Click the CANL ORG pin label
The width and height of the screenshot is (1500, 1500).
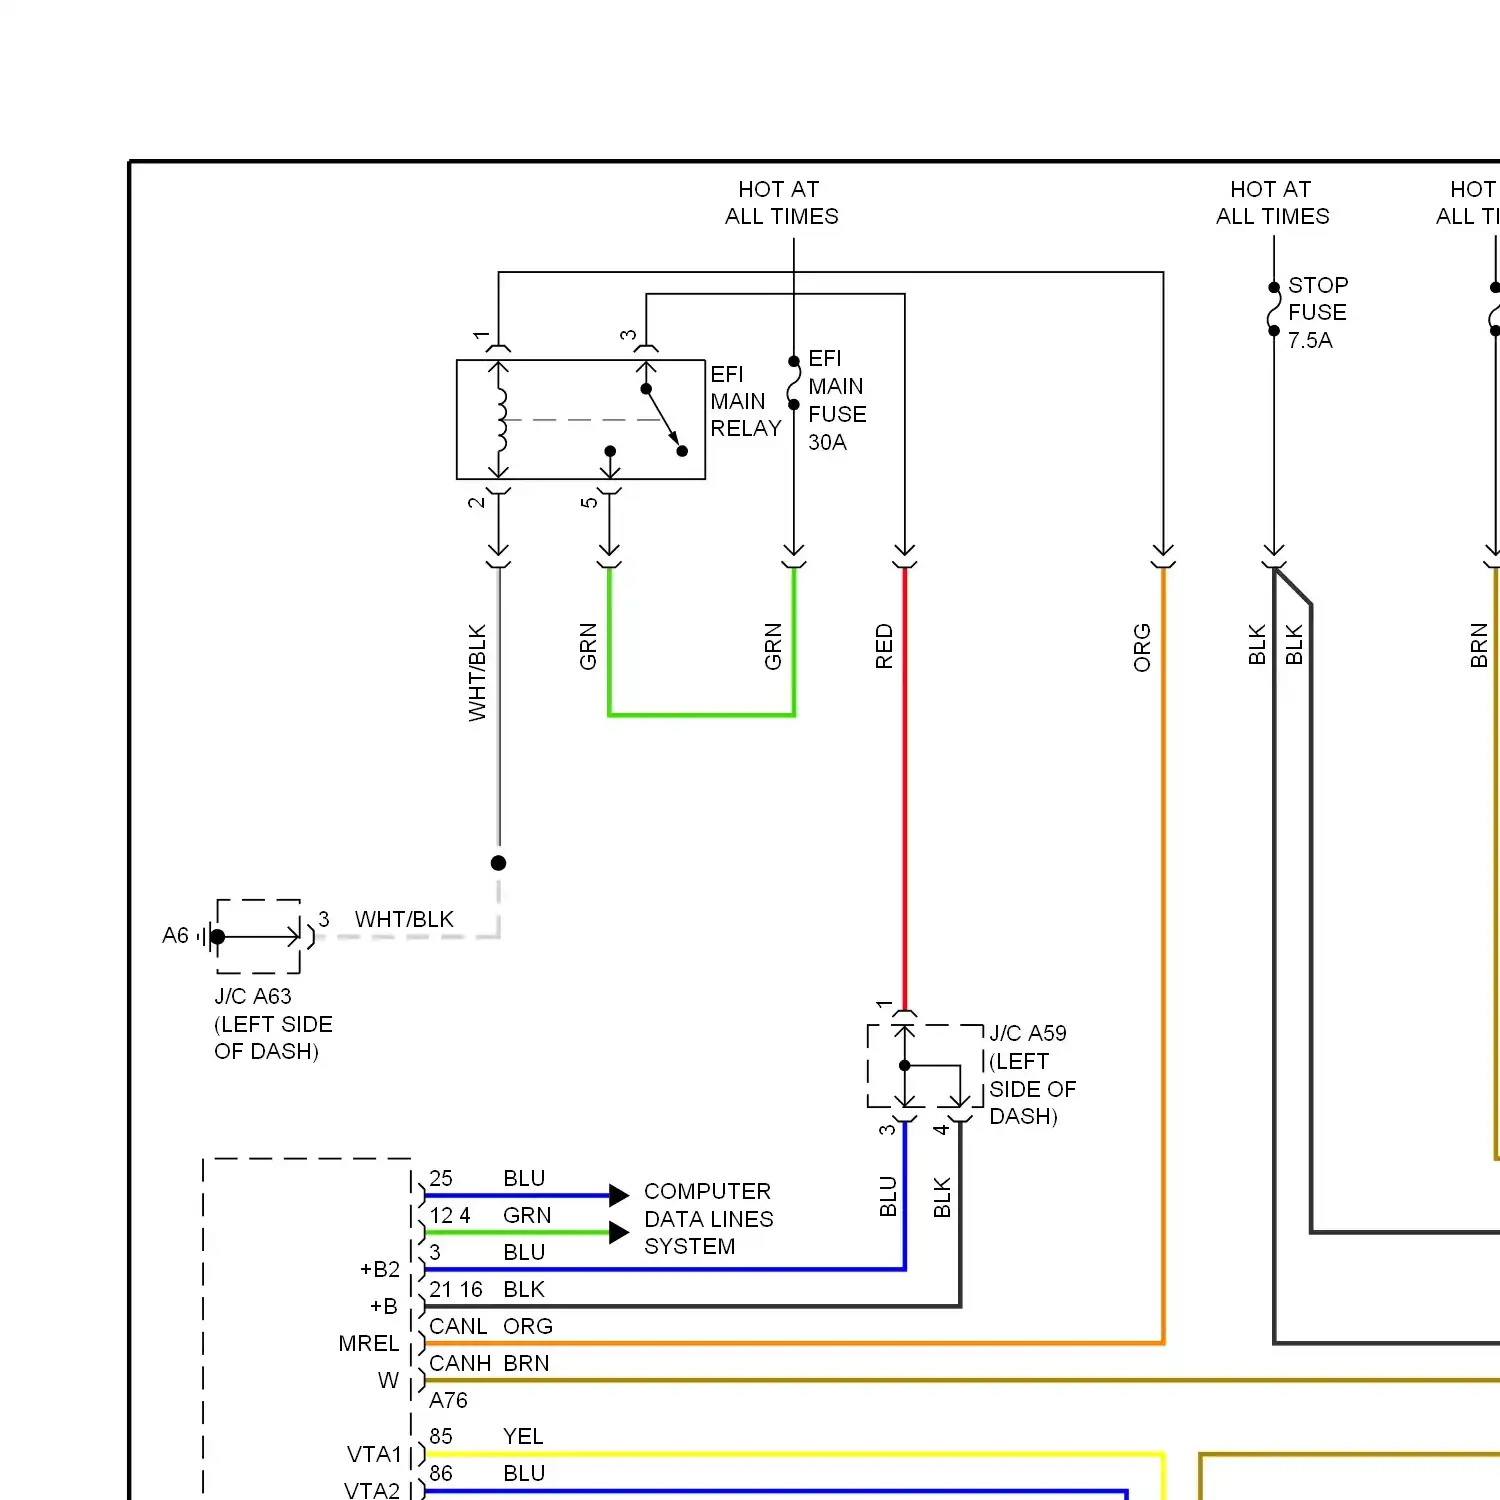point(491,1326)
